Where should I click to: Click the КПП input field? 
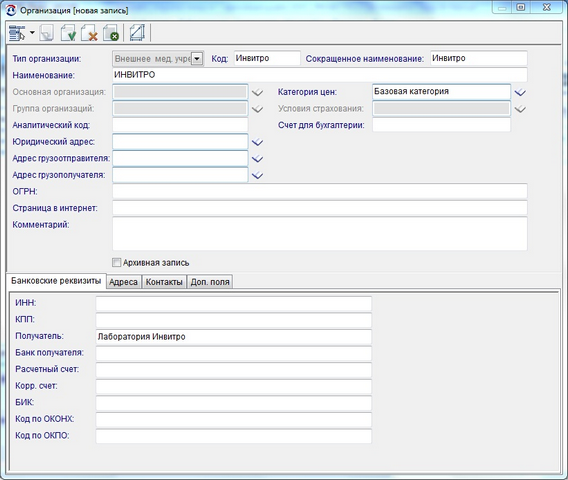[x=234, y=320]
